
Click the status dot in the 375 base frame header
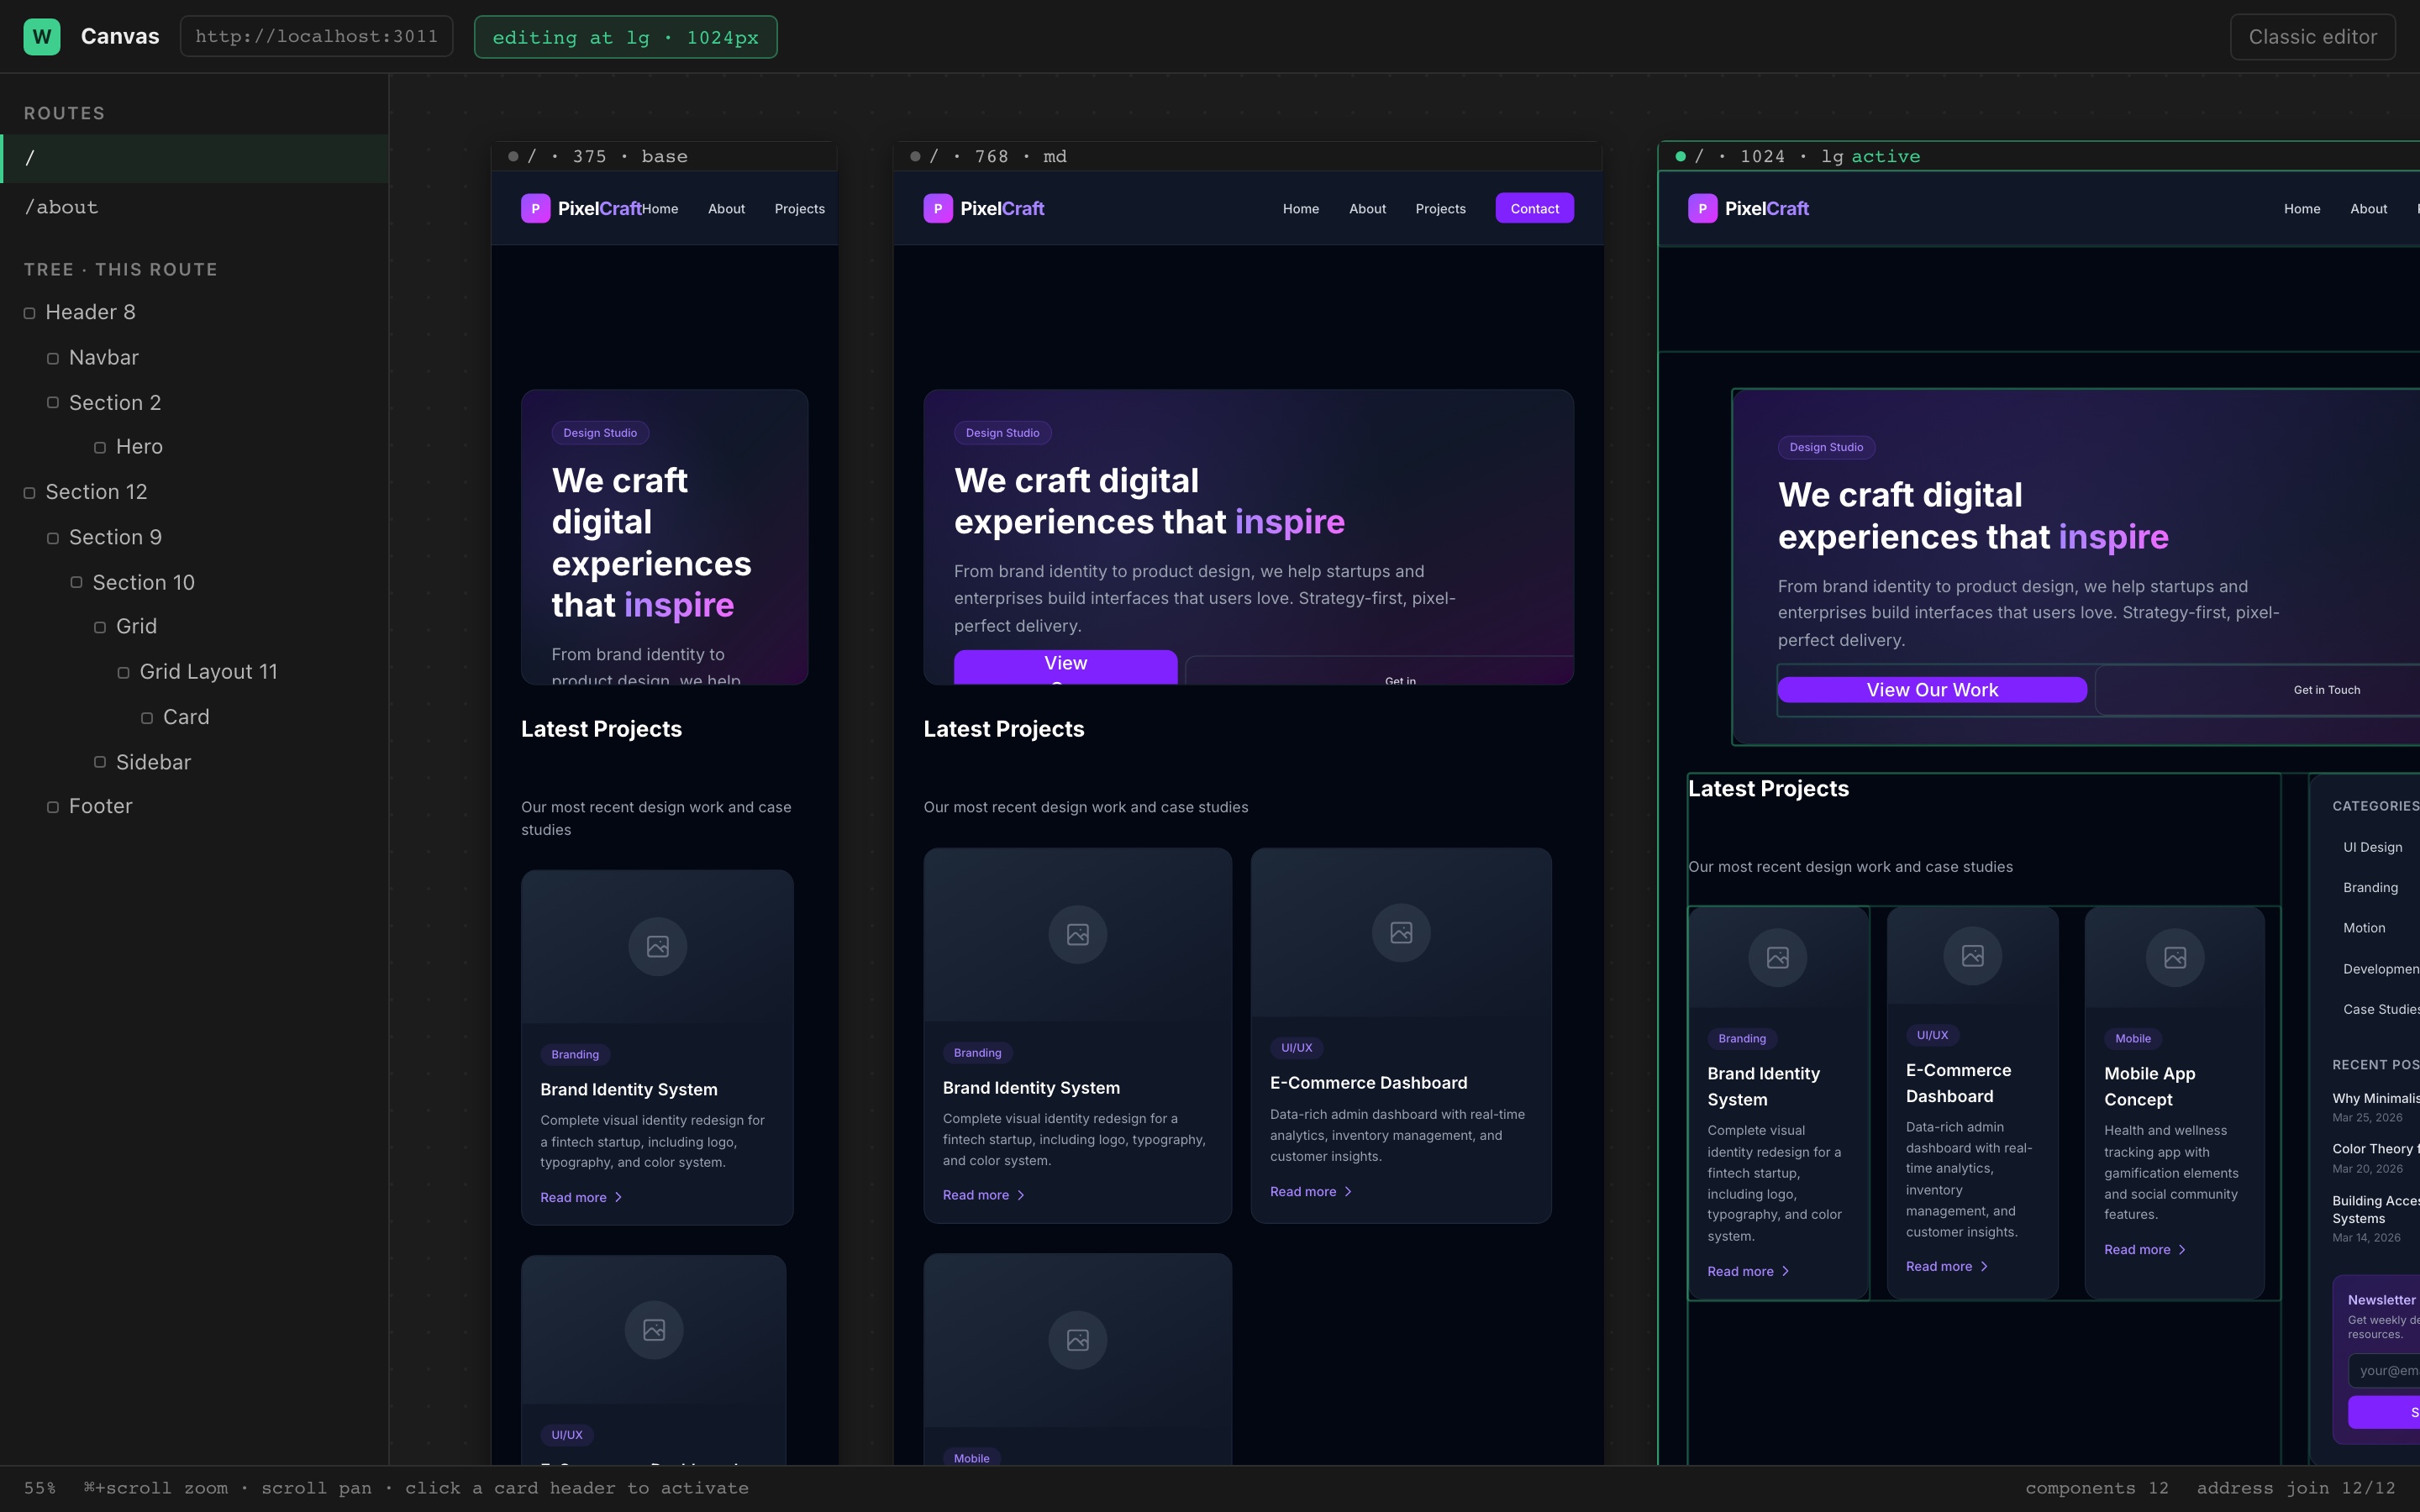pos(513,156)
